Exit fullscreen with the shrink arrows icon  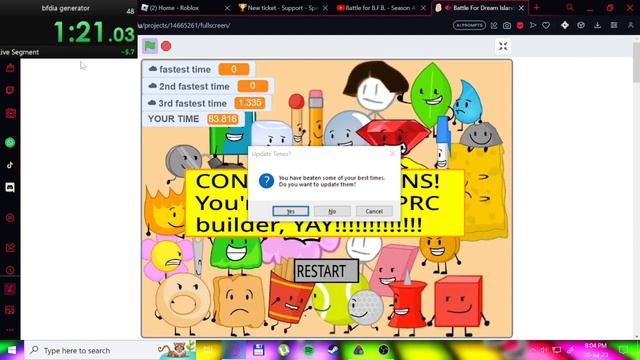click(x=503, y=46)
